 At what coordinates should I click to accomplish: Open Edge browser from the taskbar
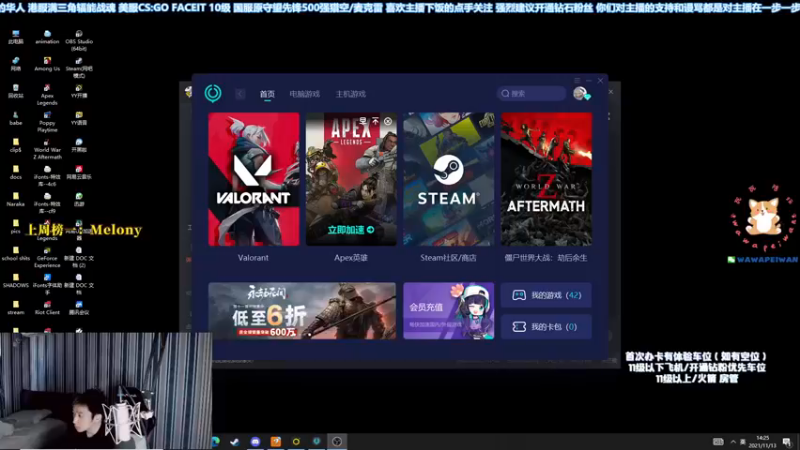(215, 441)
